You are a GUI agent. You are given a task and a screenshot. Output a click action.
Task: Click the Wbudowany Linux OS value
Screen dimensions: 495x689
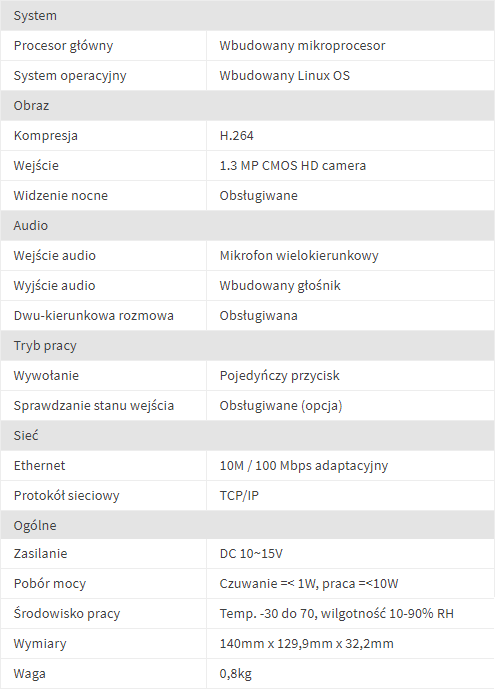pos(285,76)
